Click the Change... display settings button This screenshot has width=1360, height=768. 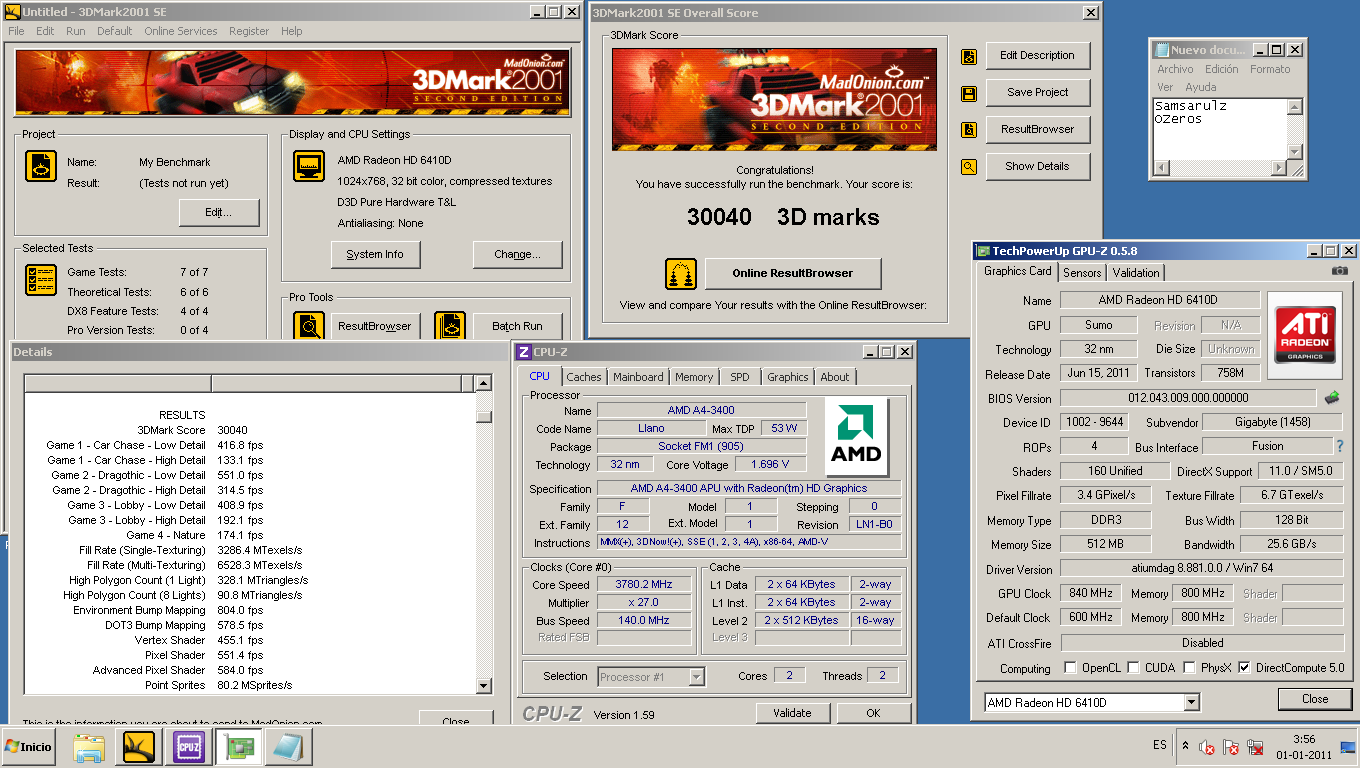click(517, 255)
